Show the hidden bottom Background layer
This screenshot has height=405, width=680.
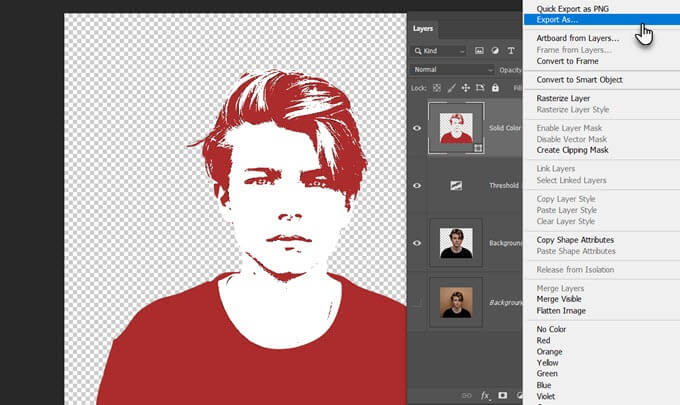(417, 300)
